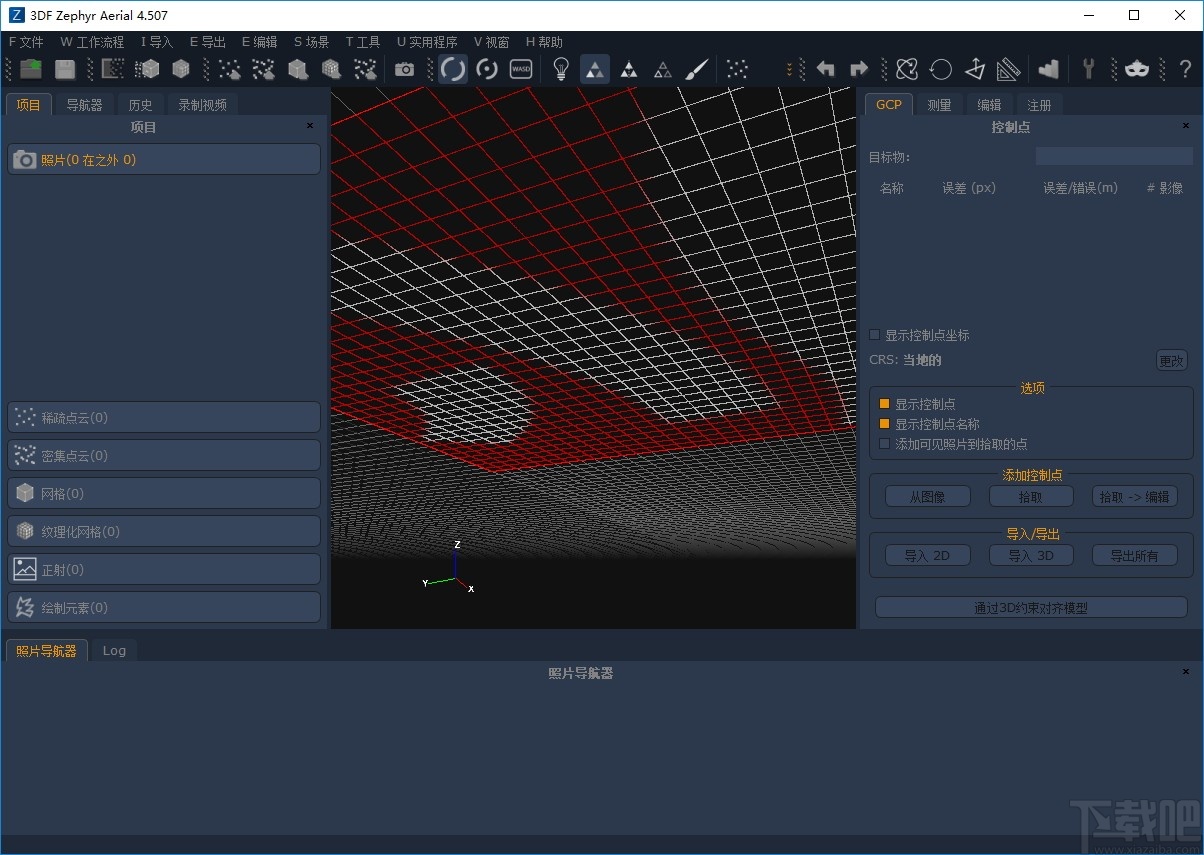Select the WASD navigation mode icon
Image resolution: width=1204 pixels, height=855 pixels.
(x=520, y=69)
